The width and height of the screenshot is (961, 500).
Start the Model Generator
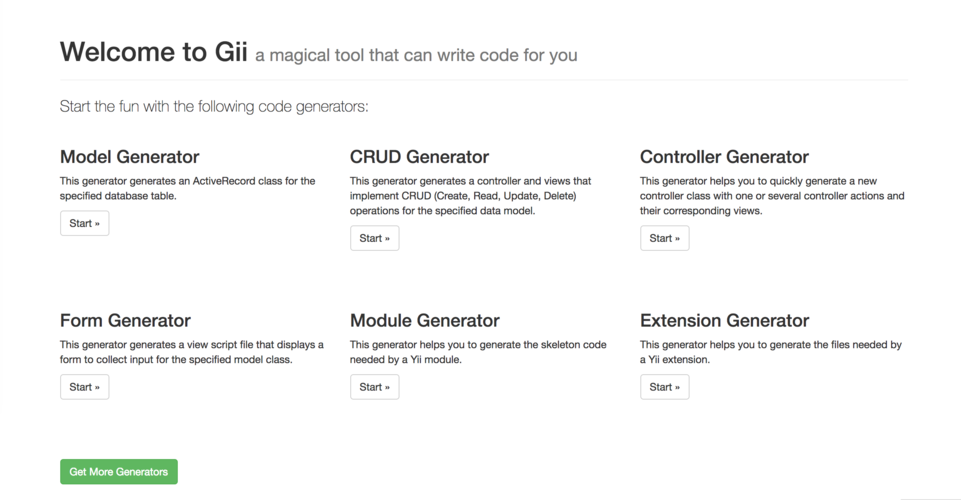click(x=84, y=223)
